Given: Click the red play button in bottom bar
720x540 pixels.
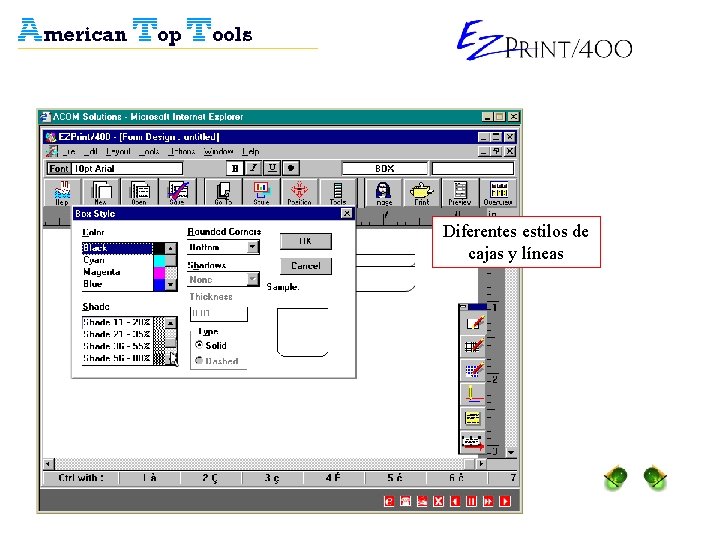Looking at the screenshot, I should click(x=505, y=501).
